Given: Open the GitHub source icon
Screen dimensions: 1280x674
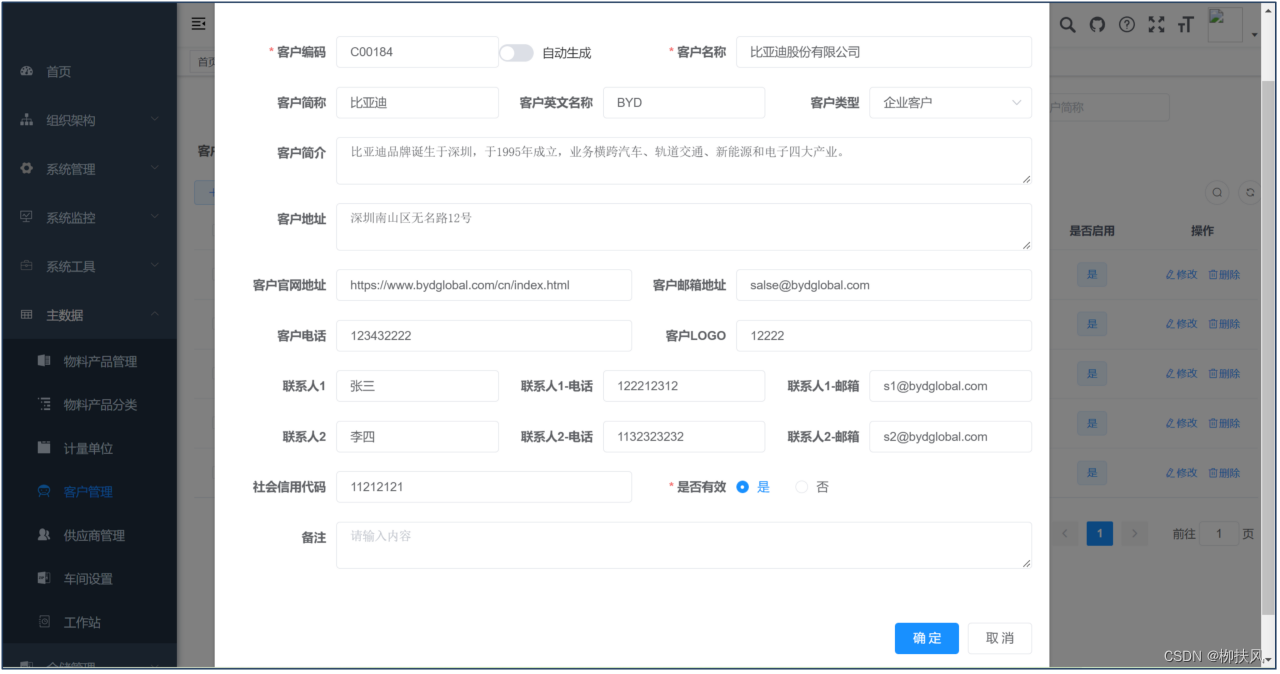Looking at the screenshot, I should [x=1098, y=25].
